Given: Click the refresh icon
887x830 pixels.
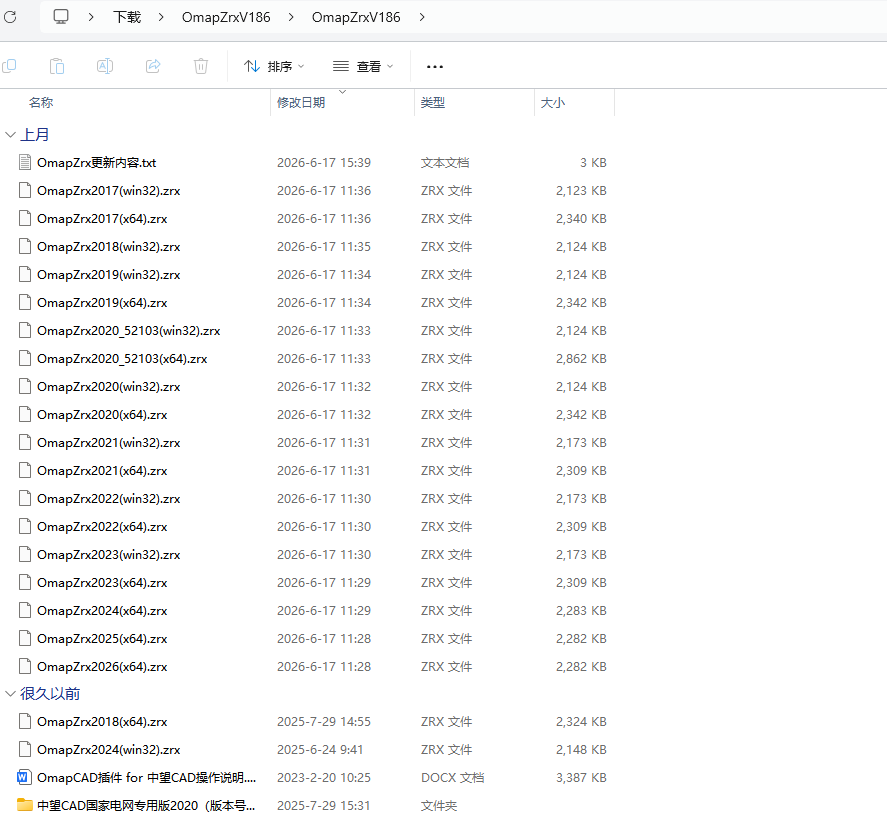Looking at the screenshot, I should click(x=10, y=17).
